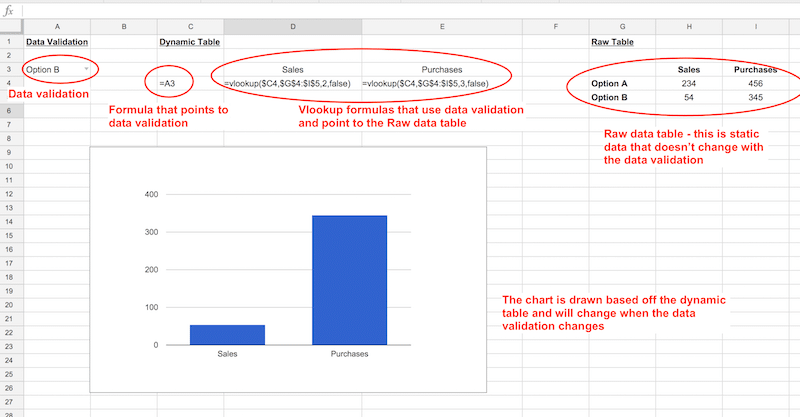800x417 pixels.
Task: Select column B header
Action: pyautogui.click(x=124, y=27)
